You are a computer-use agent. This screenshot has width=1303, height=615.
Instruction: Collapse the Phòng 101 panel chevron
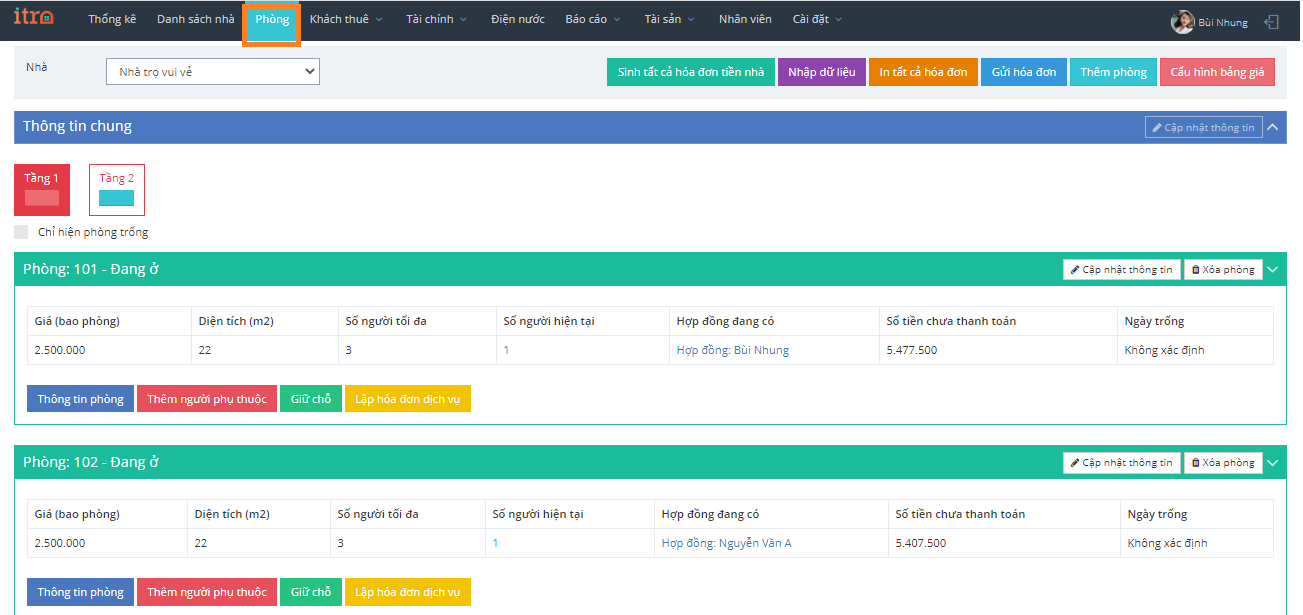[x=1273, y=269]
